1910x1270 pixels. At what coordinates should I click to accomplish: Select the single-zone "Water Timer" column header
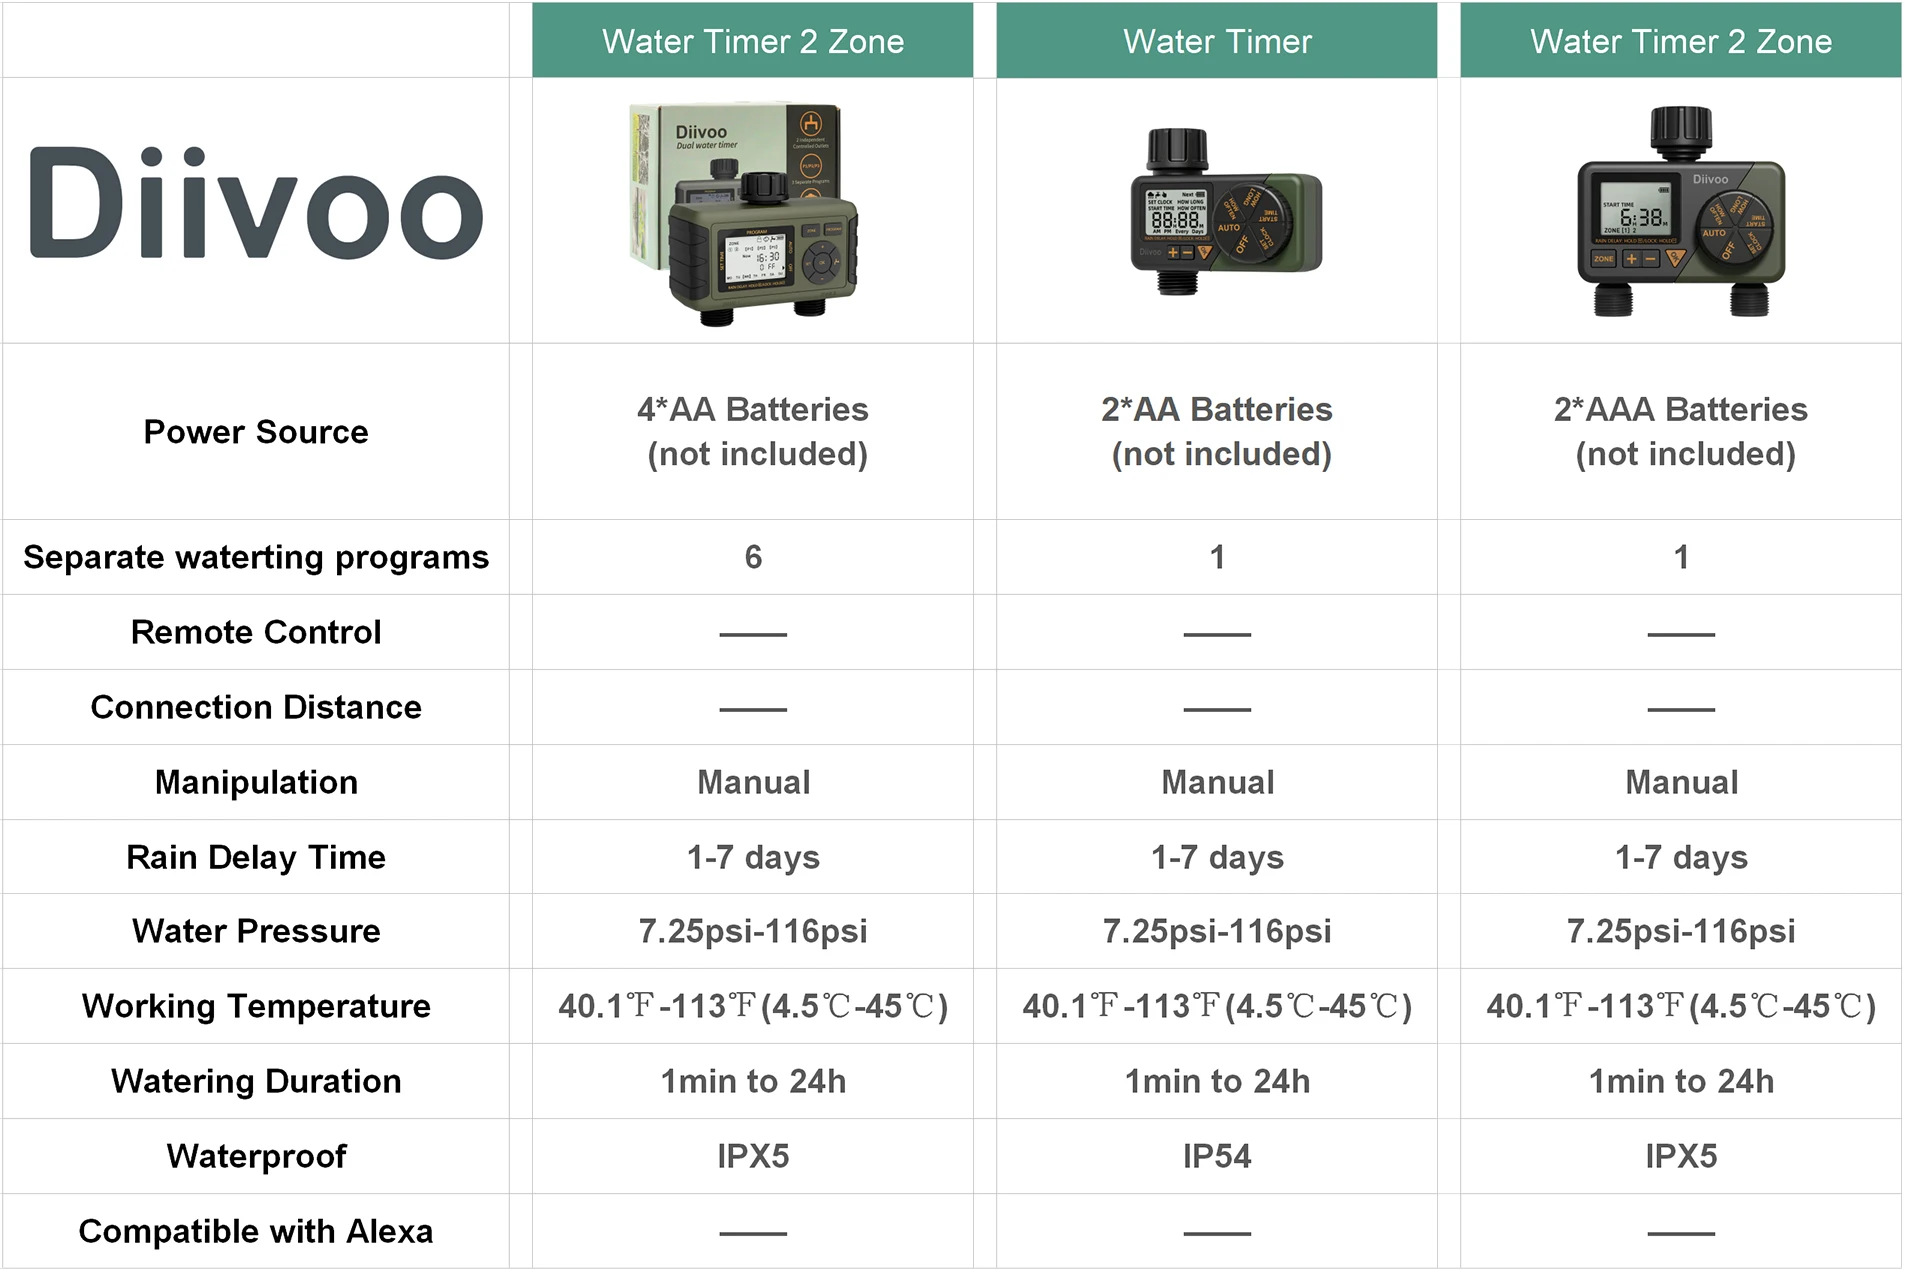click(1217, 41)
